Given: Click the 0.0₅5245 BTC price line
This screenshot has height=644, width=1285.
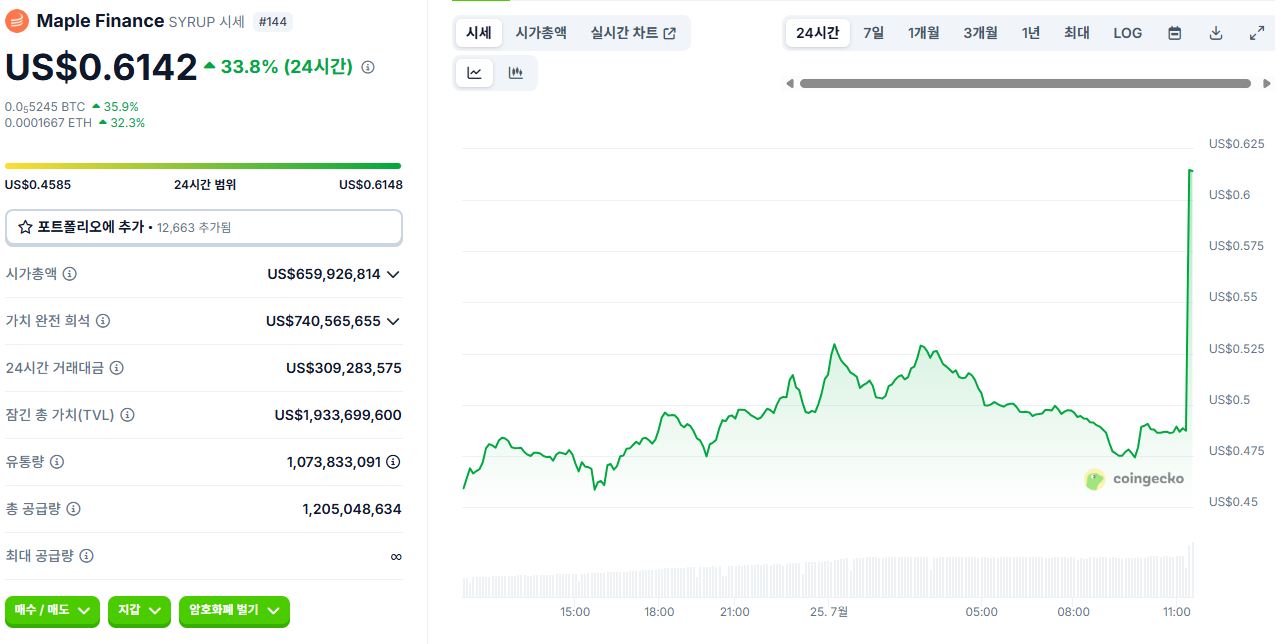Looking at the screenshot, I should [72, 106].
